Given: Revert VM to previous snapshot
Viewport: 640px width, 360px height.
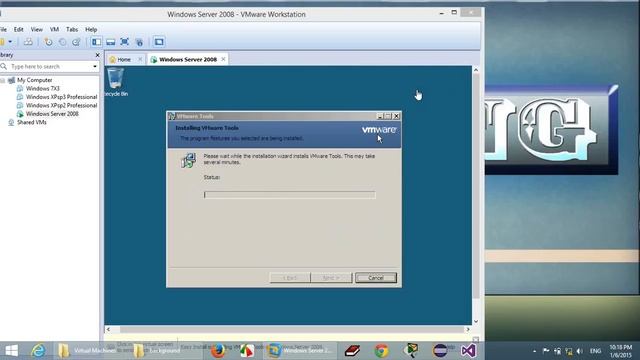Looking at the screenshot, I should pos(62,42).
